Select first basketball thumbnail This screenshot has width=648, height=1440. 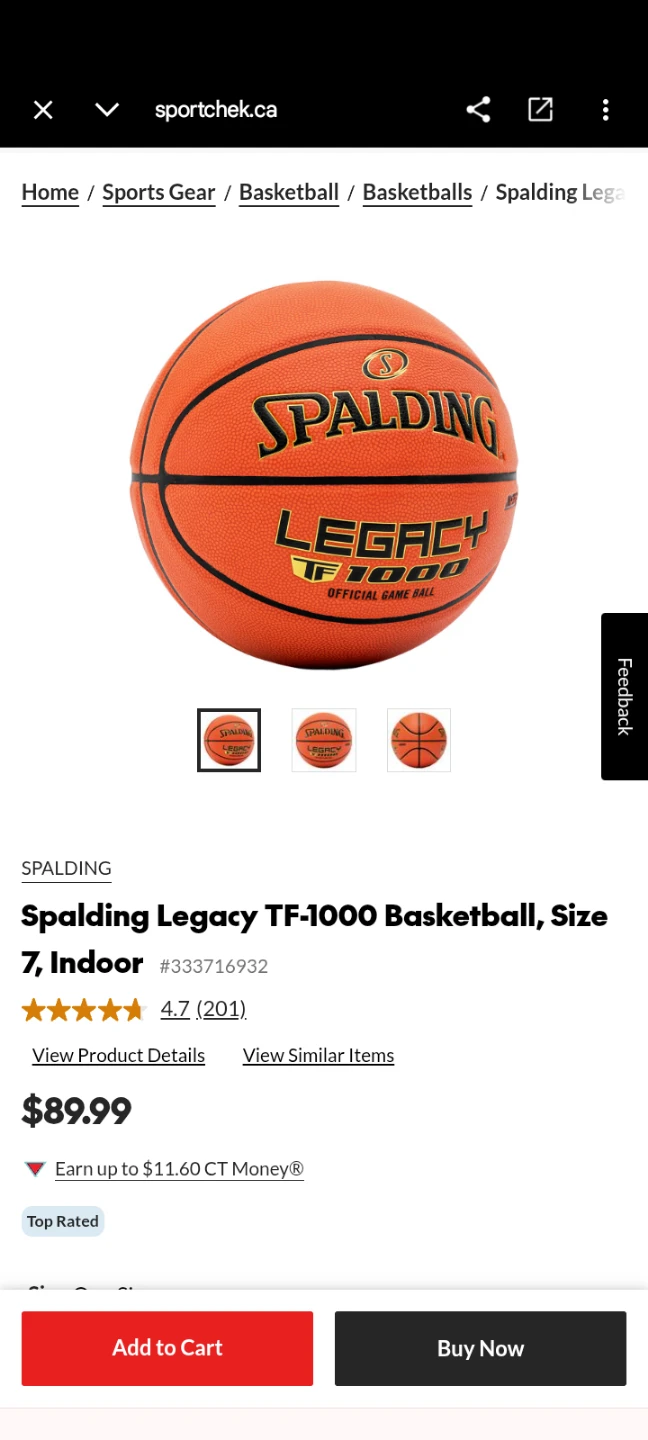pyautogui.click(x=229, y=740)
